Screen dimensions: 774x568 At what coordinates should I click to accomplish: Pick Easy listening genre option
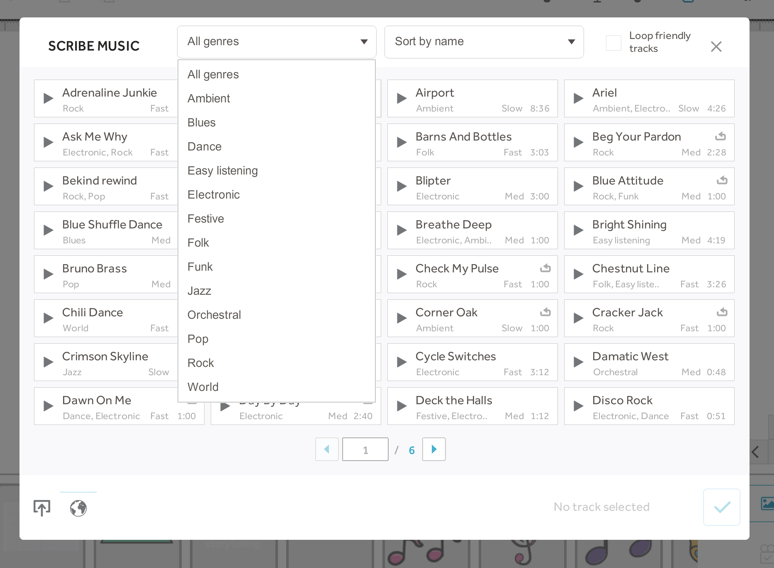pyautogui.click(x=222, y=171)
